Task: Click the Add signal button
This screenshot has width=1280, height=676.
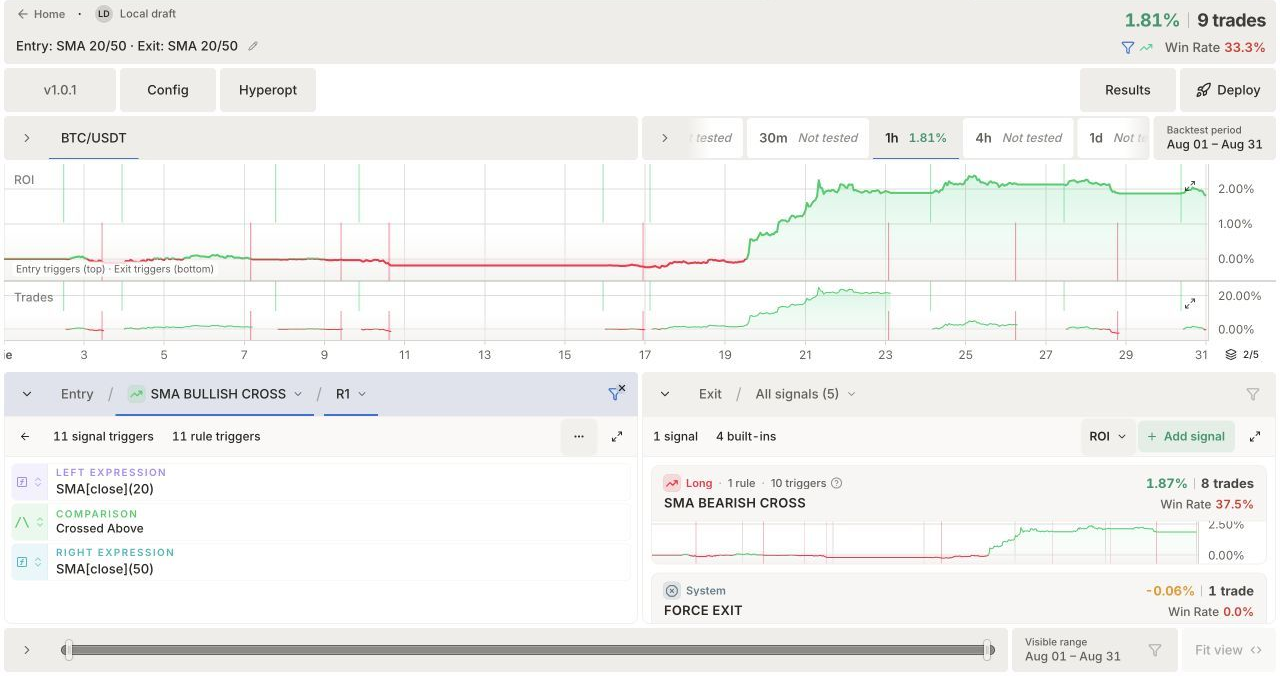Action: coord(1186,436)
